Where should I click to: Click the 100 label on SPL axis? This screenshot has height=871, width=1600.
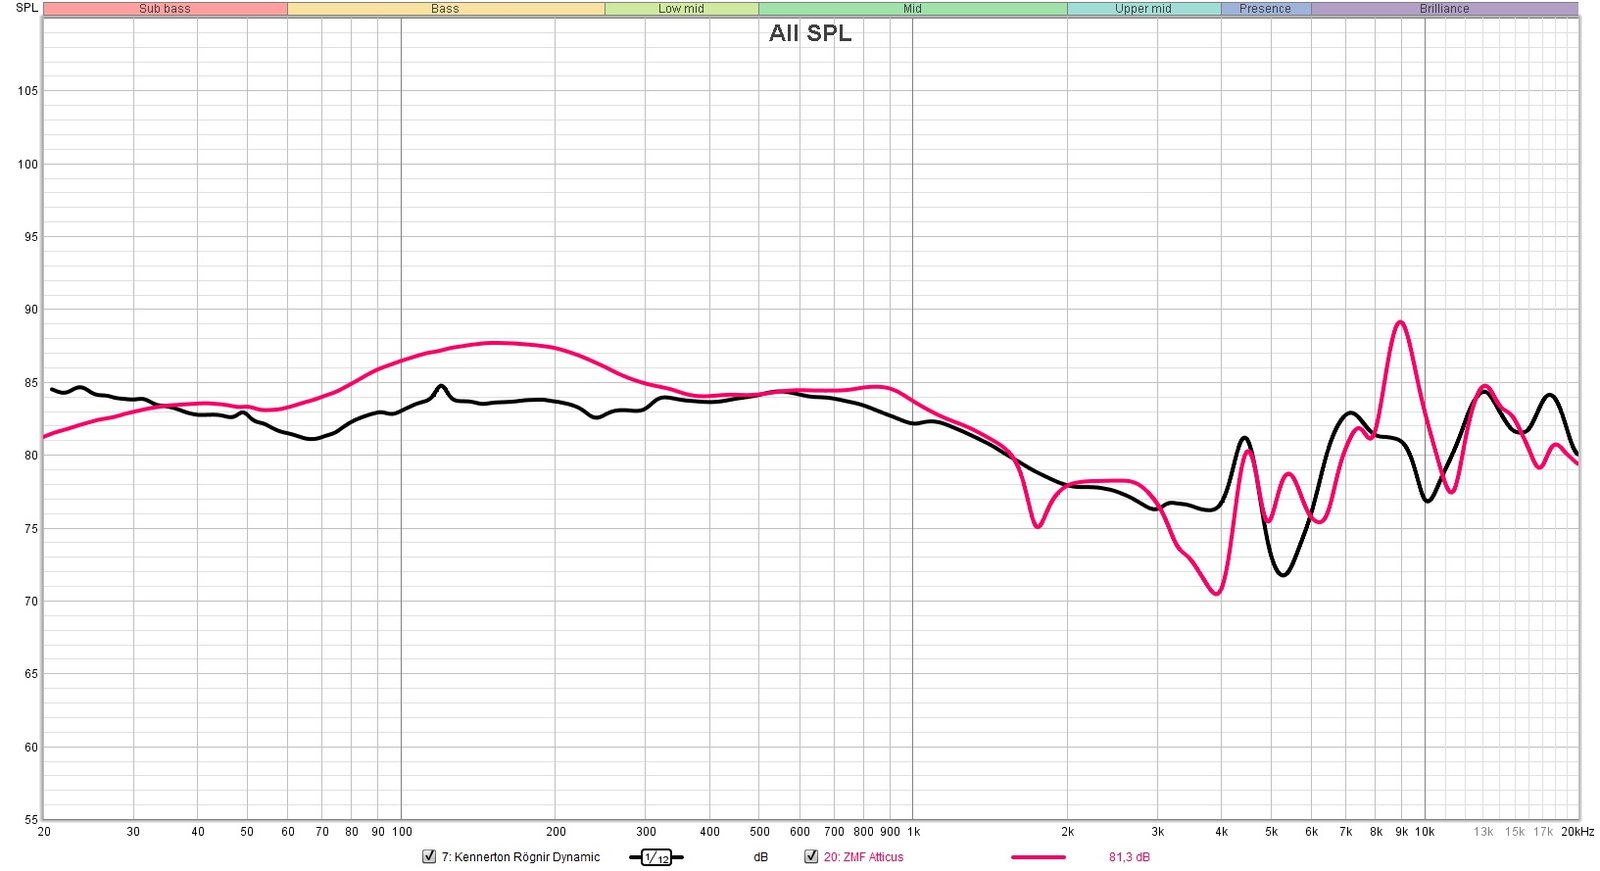tap(27, 164)
